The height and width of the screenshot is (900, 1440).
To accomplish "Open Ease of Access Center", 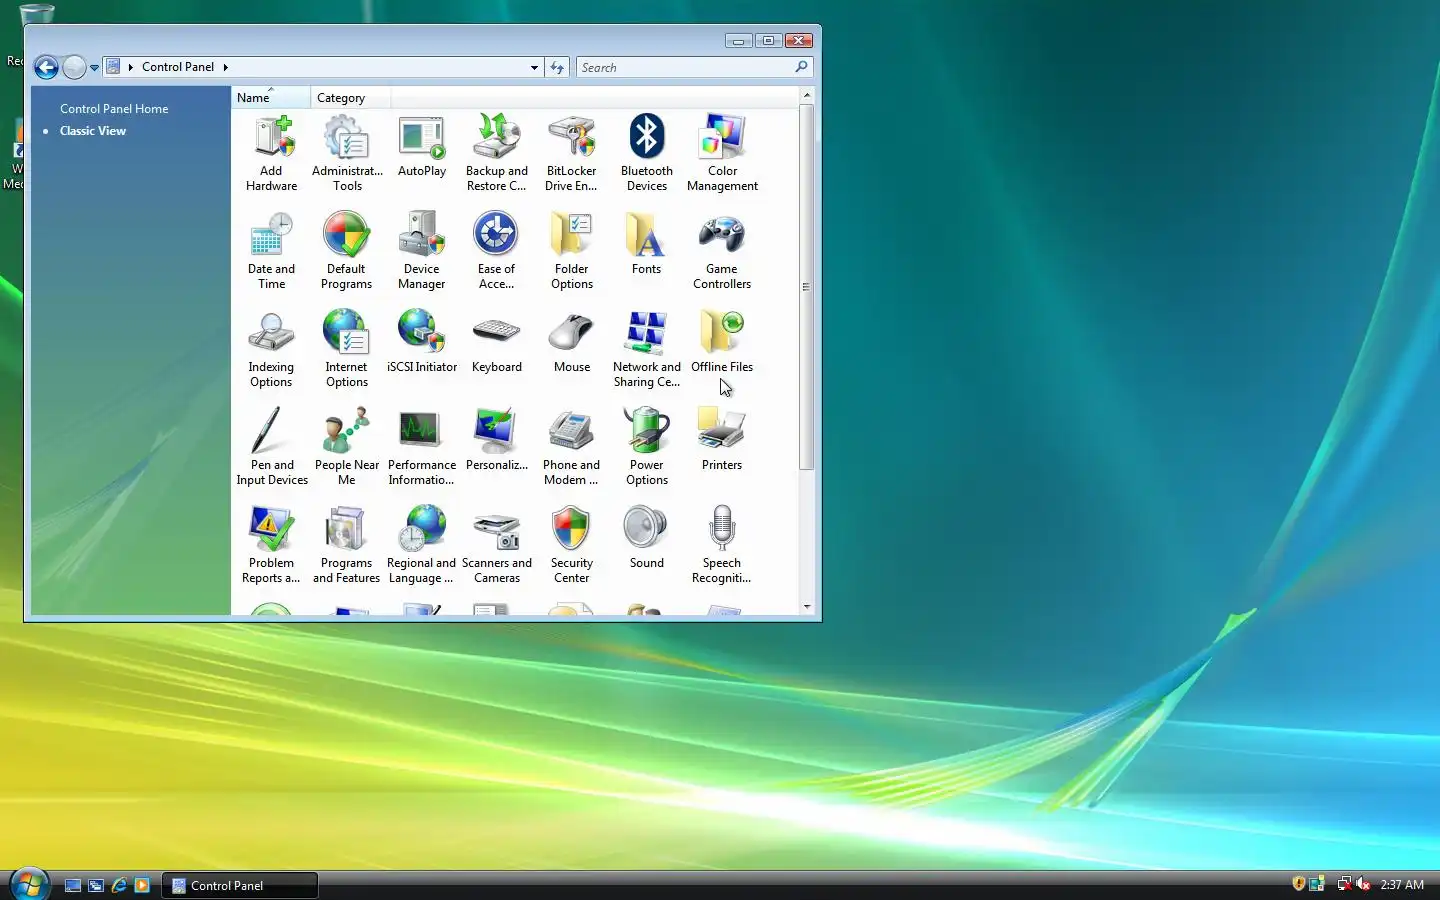I will pyautogui.click(x=497, y=250).
